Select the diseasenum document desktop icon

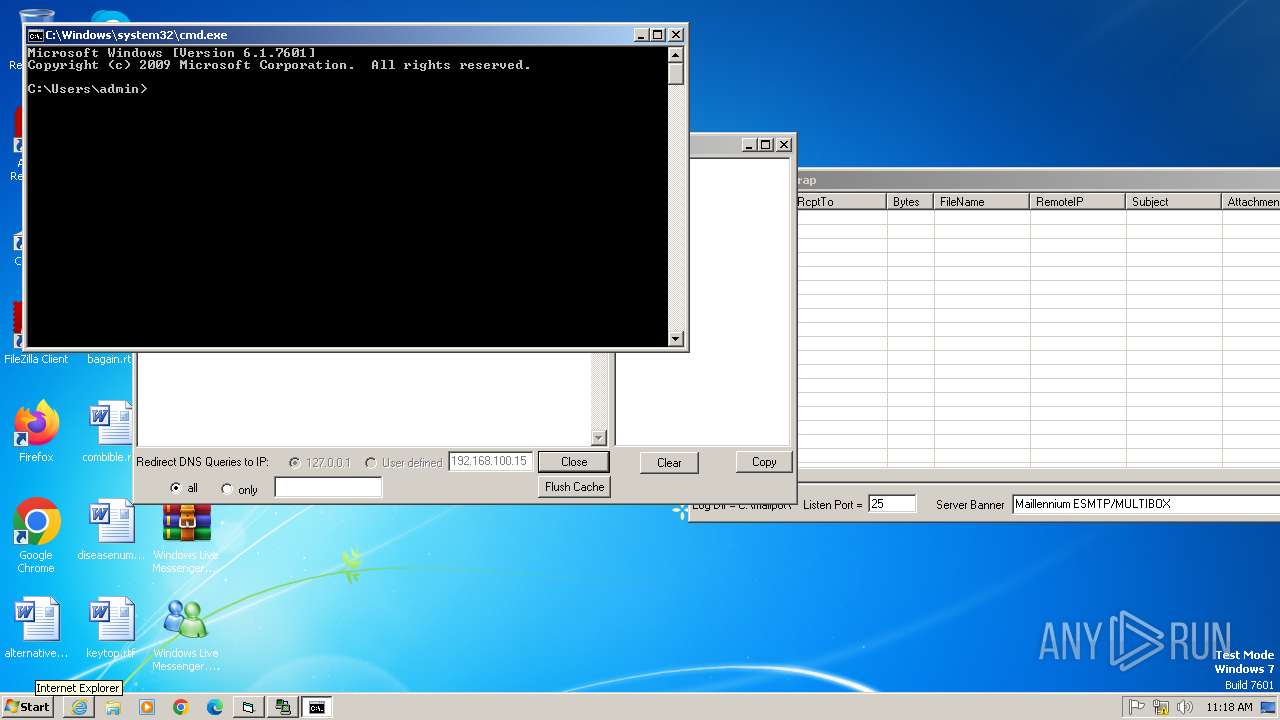[111, 530]
